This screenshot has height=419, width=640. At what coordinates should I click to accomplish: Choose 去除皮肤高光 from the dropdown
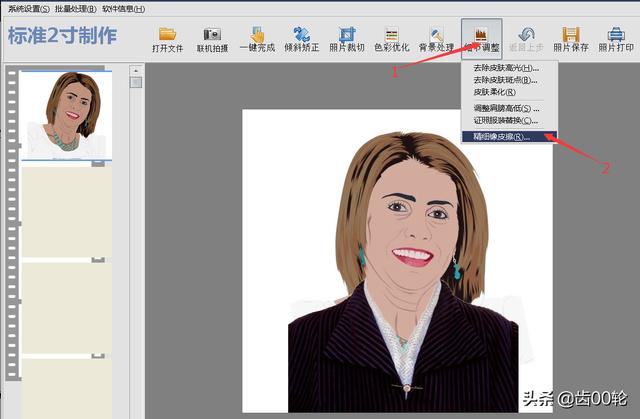coord(505,67)
